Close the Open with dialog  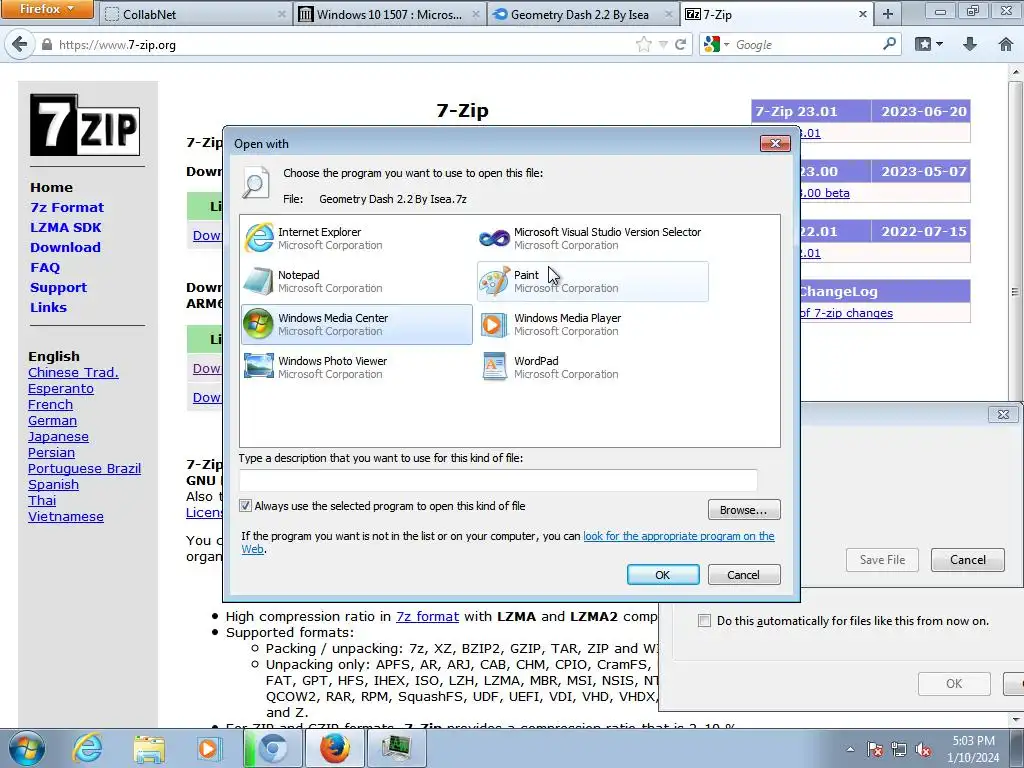(775, 143)
